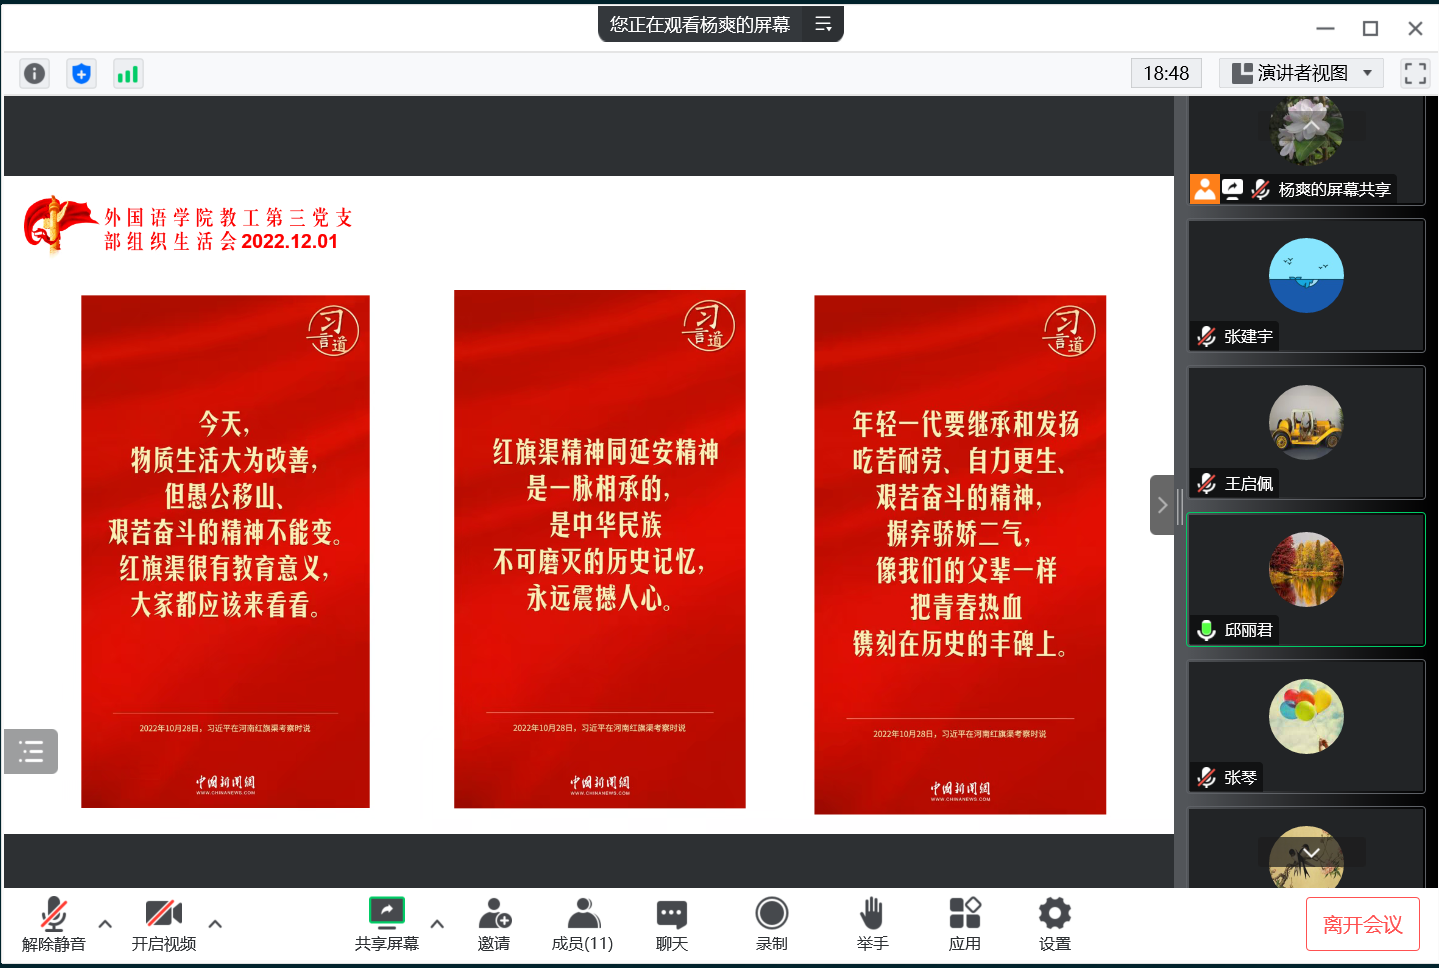Click the blue security shield icon
Image resolution: width=1439 pixels, height=968 pixels.
click(82, 74)
